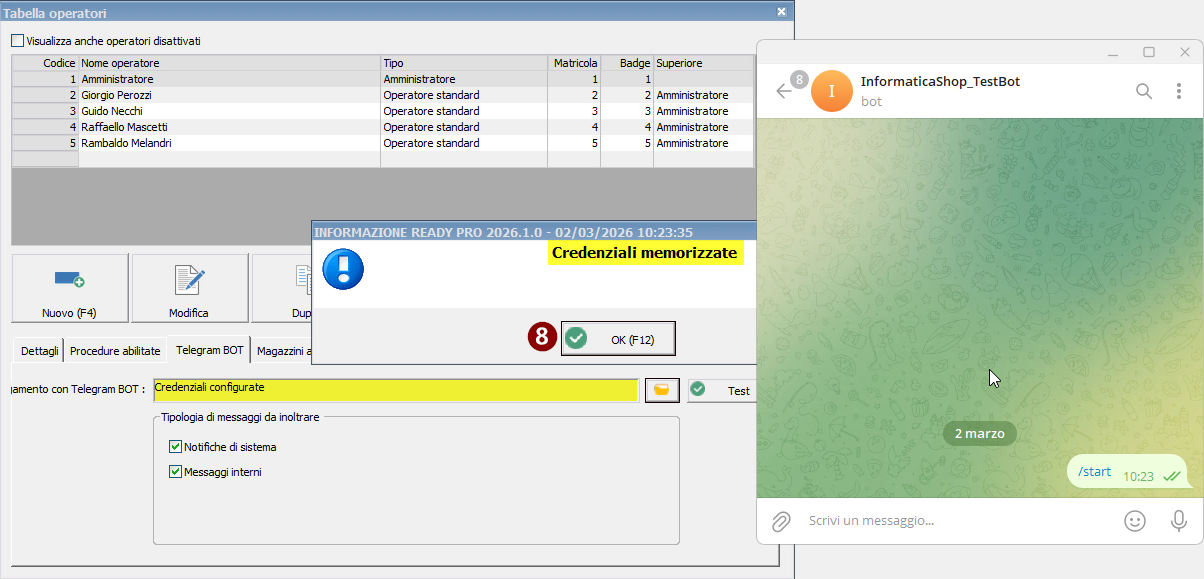Viewport: 1204px width, 579px height.
Task: Uncheck Messaggi interni checkbox
Action: [x=176, y=472]
